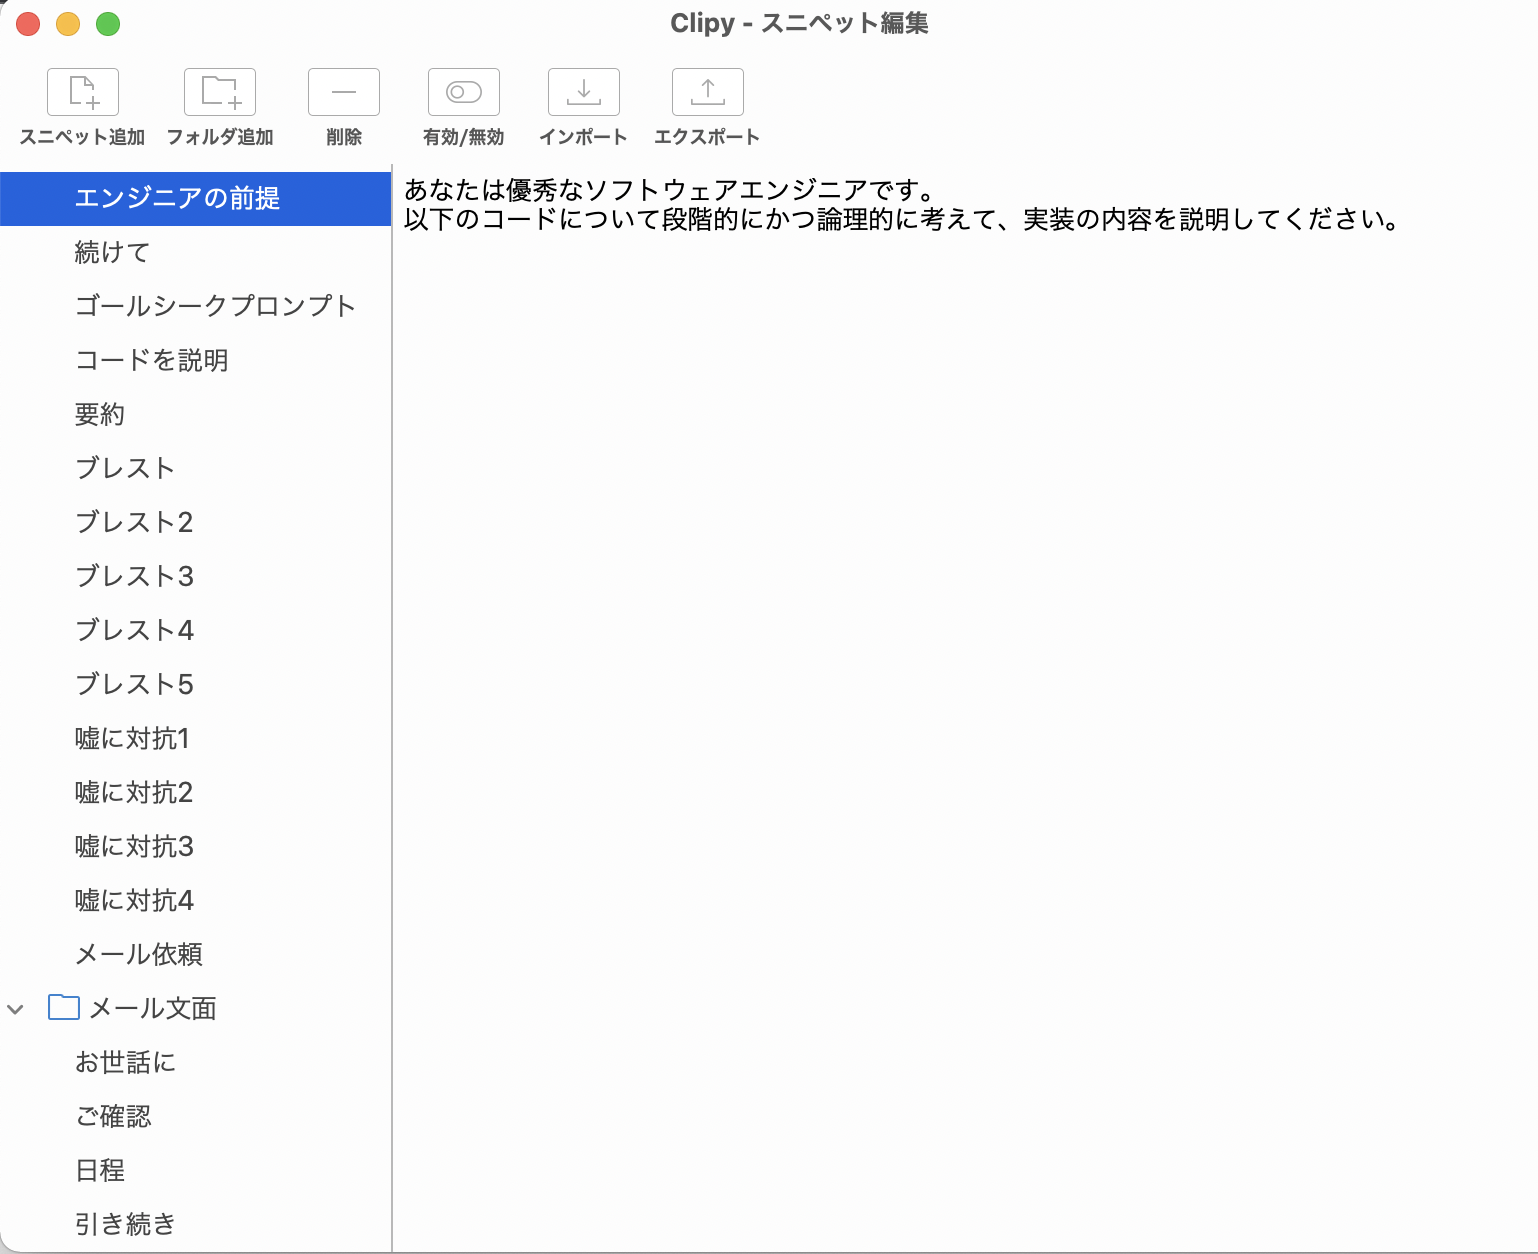Screen dimensions: 1538x1254
Task: Click inside the snippet content text area
Action: click(x=960, y=700)
